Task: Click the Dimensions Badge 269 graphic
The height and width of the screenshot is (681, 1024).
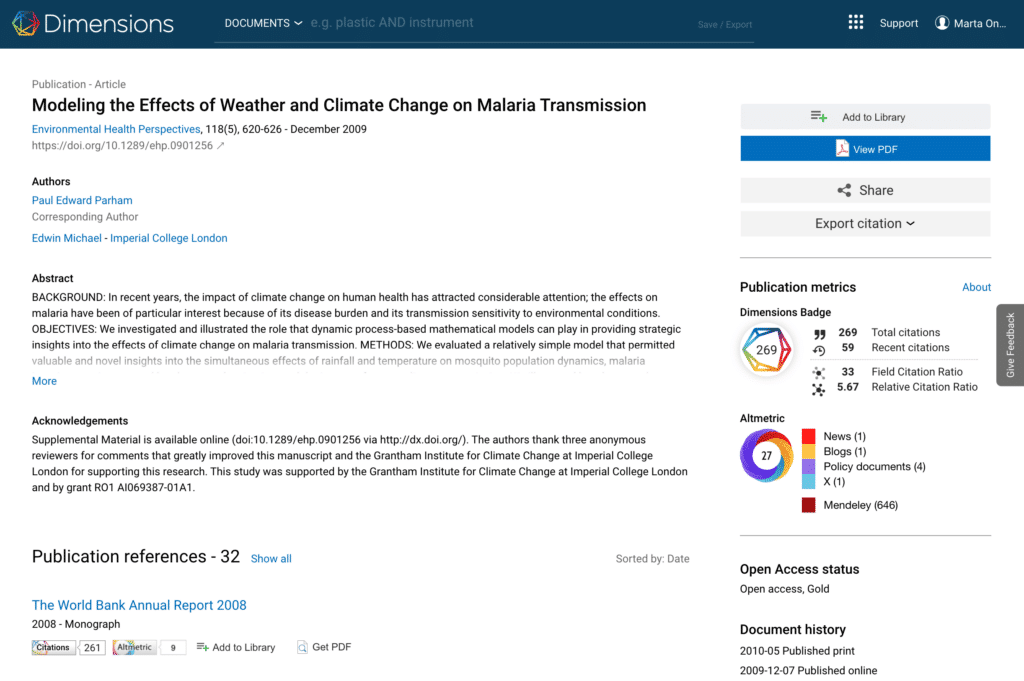Action: pos(767,350)
